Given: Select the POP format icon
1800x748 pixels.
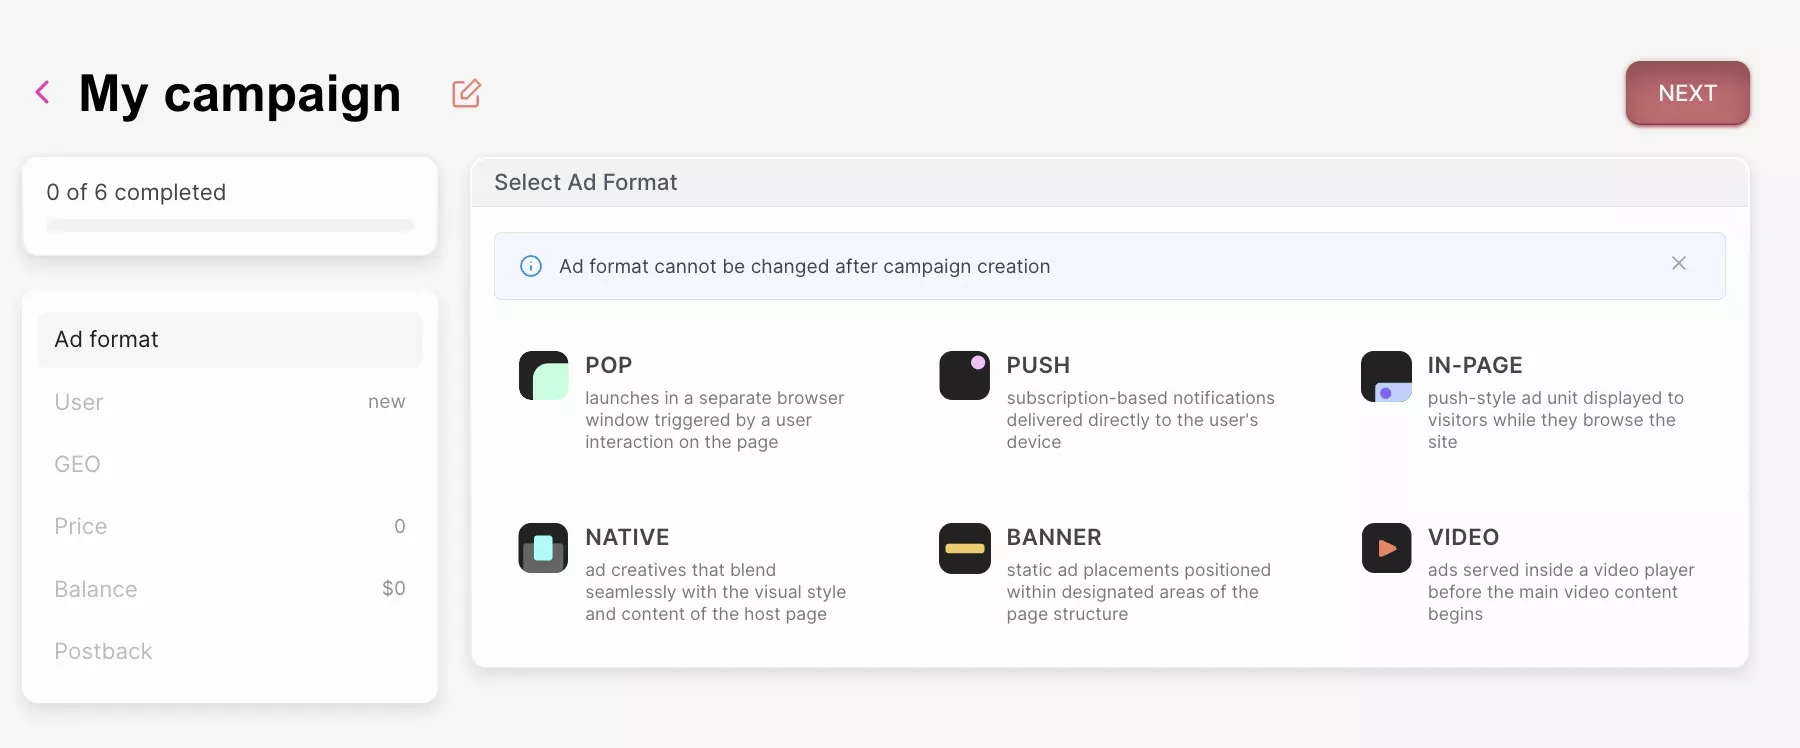Looking at the screenshot, I should pos(543,375).
